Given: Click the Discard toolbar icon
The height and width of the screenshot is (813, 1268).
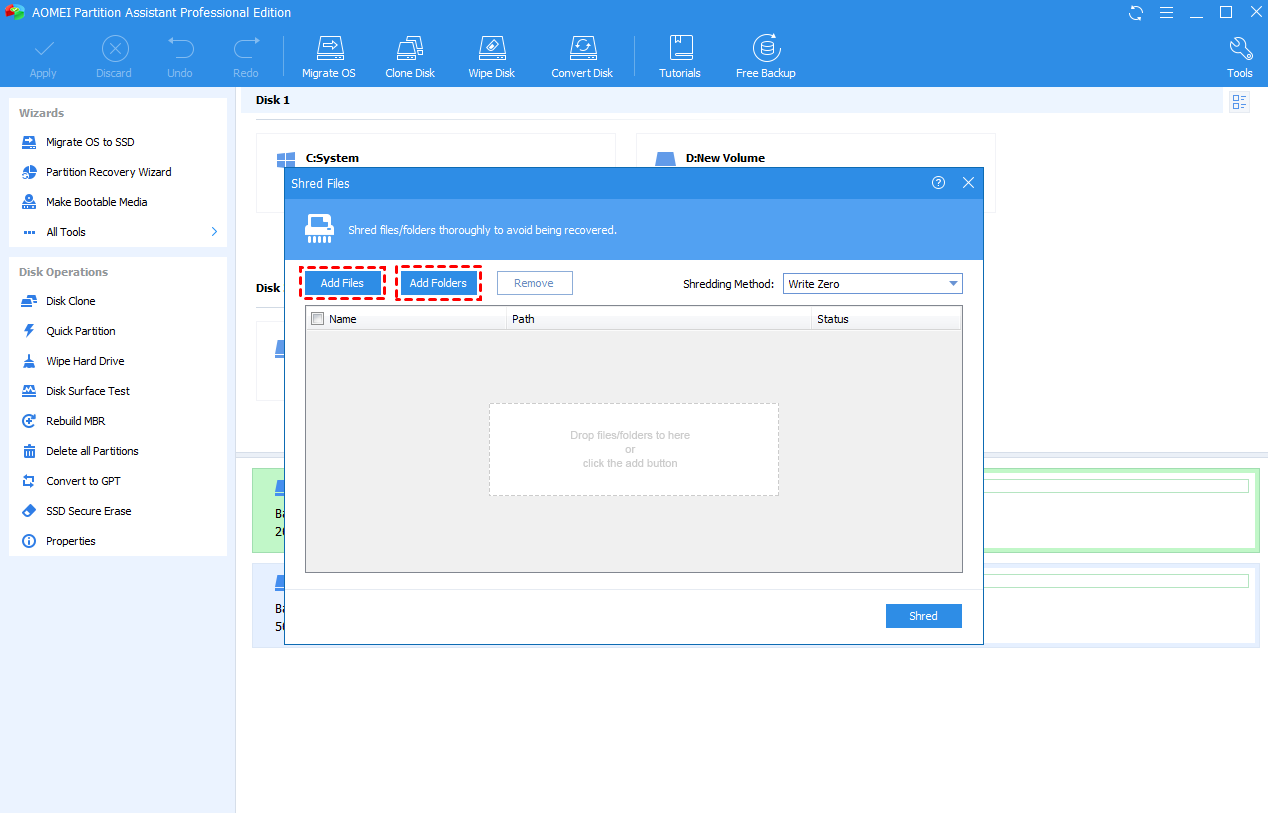Looking at the screenshot, I should point(115,48).
